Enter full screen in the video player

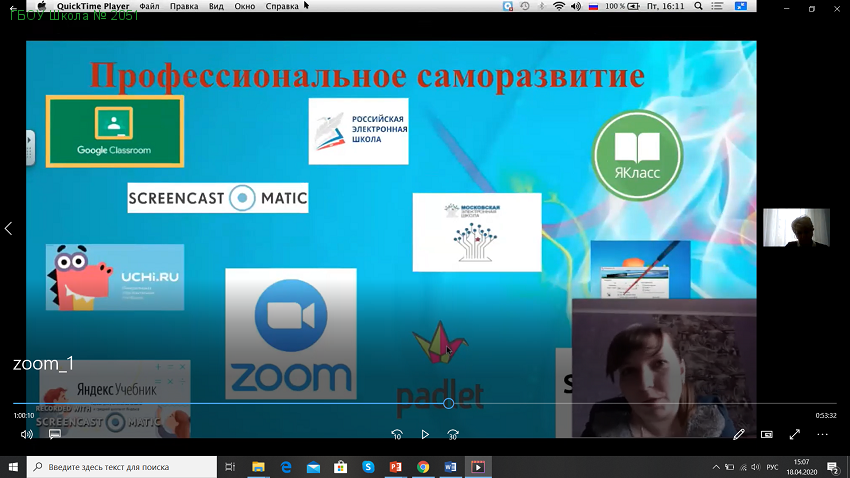point(795,435)
